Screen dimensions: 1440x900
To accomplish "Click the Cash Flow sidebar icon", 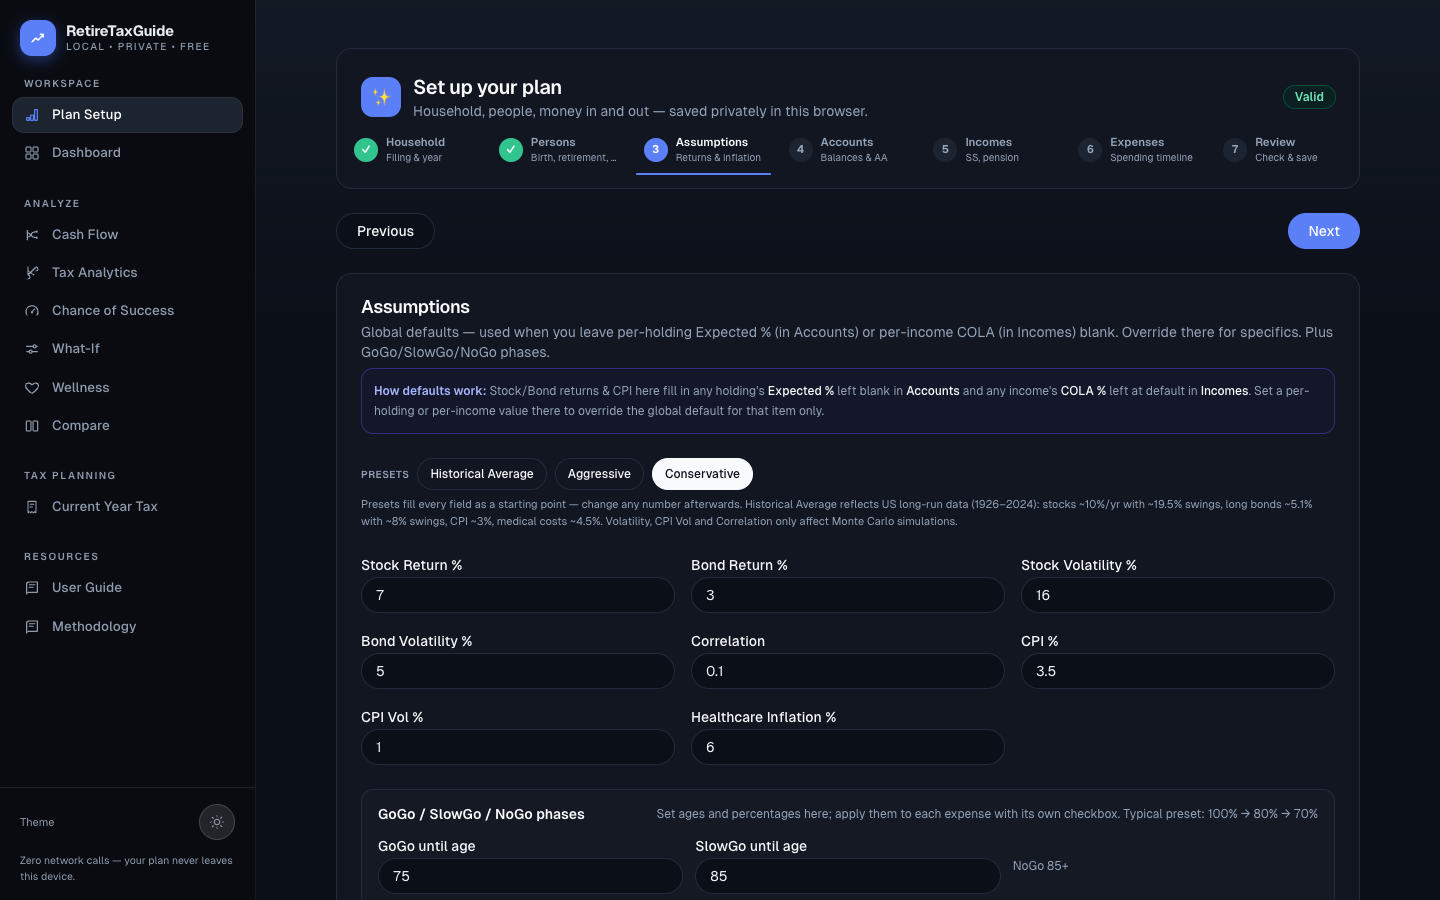I will [x=32, y=235].
